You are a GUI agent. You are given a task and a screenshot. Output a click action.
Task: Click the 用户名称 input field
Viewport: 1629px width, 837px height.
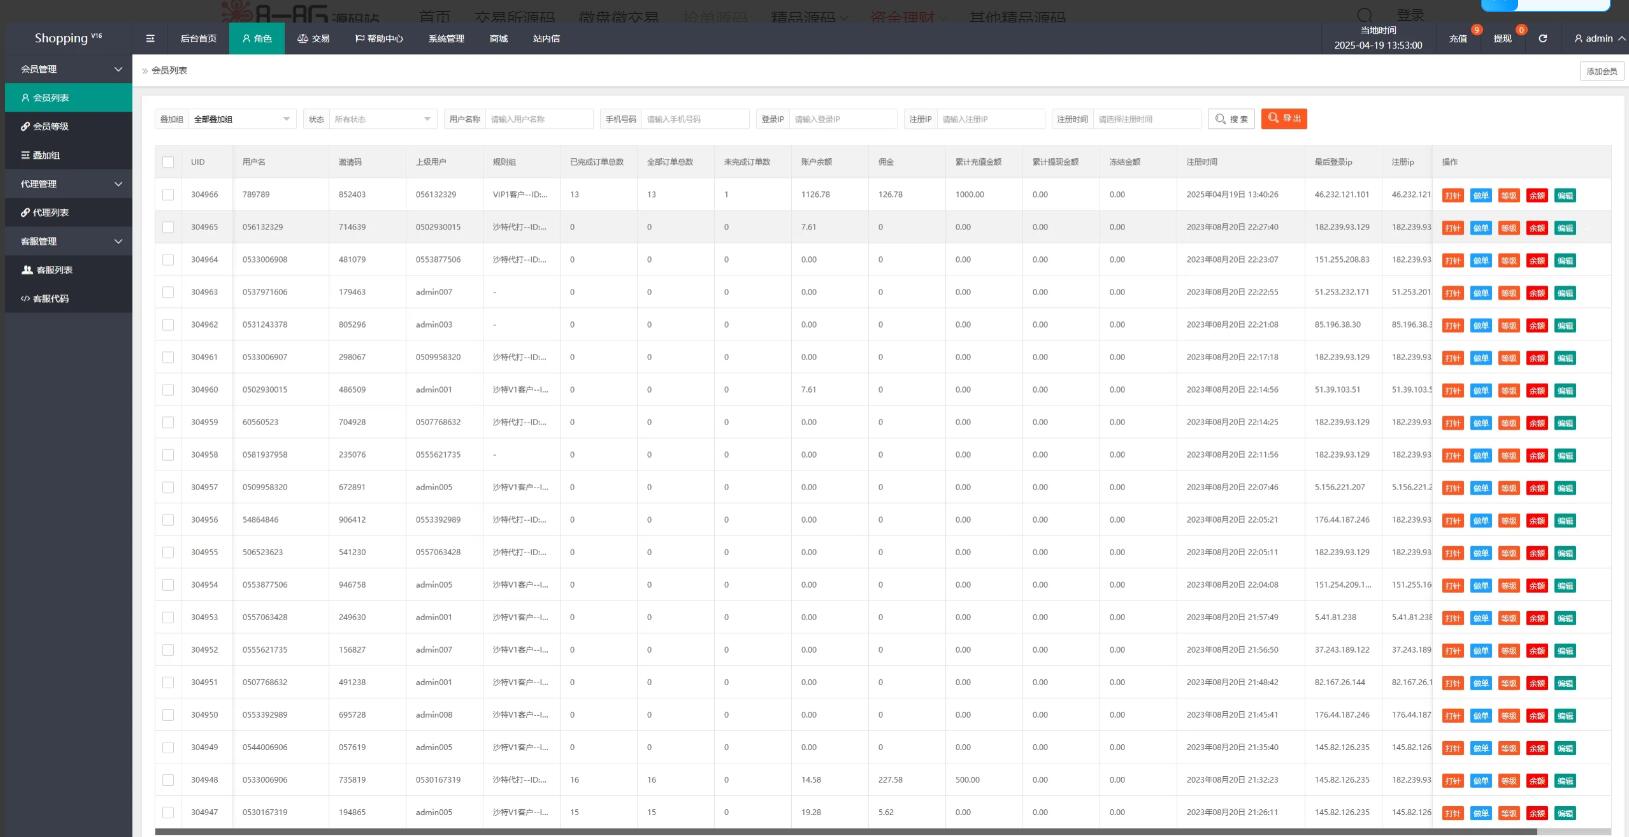[538, 119]
